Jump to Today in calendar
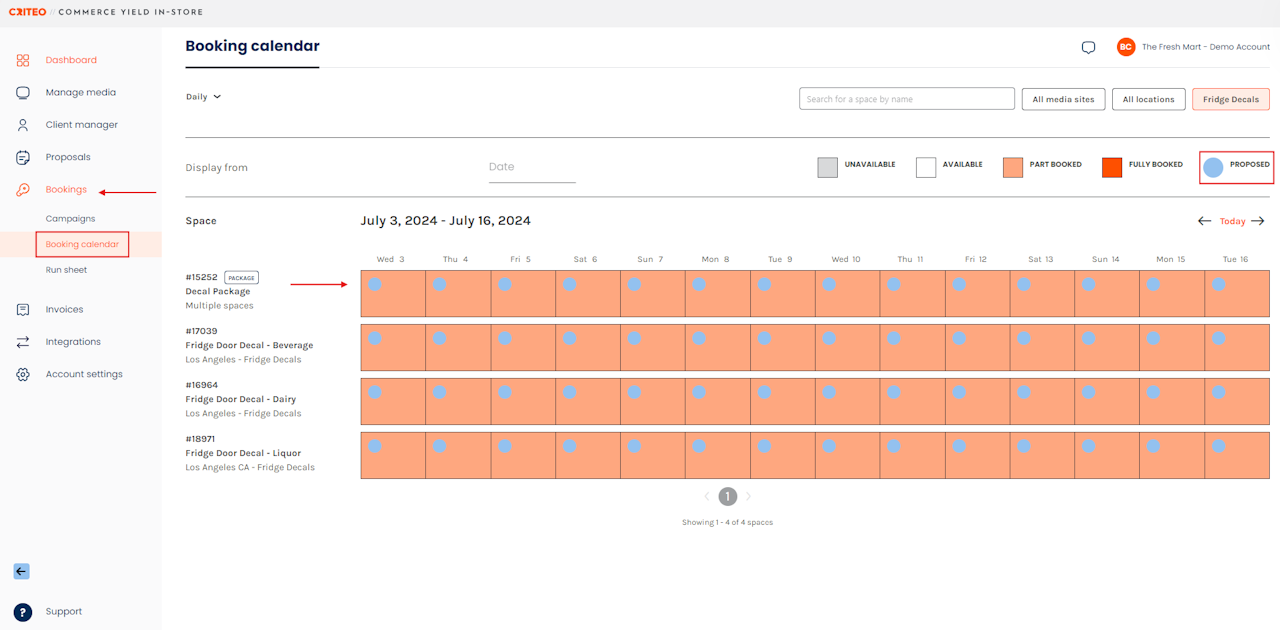 click(x=1232, y=221)
